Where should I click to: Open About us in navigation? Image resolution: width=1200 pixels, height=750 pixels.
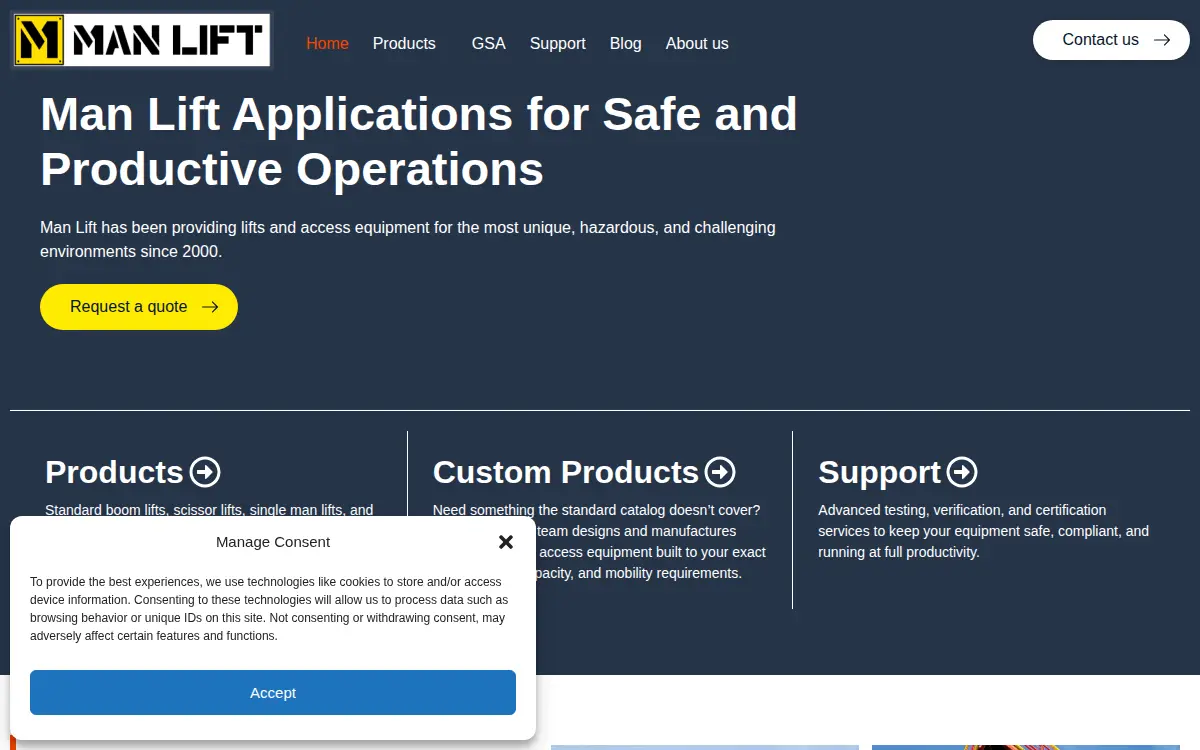coord(697,43)
